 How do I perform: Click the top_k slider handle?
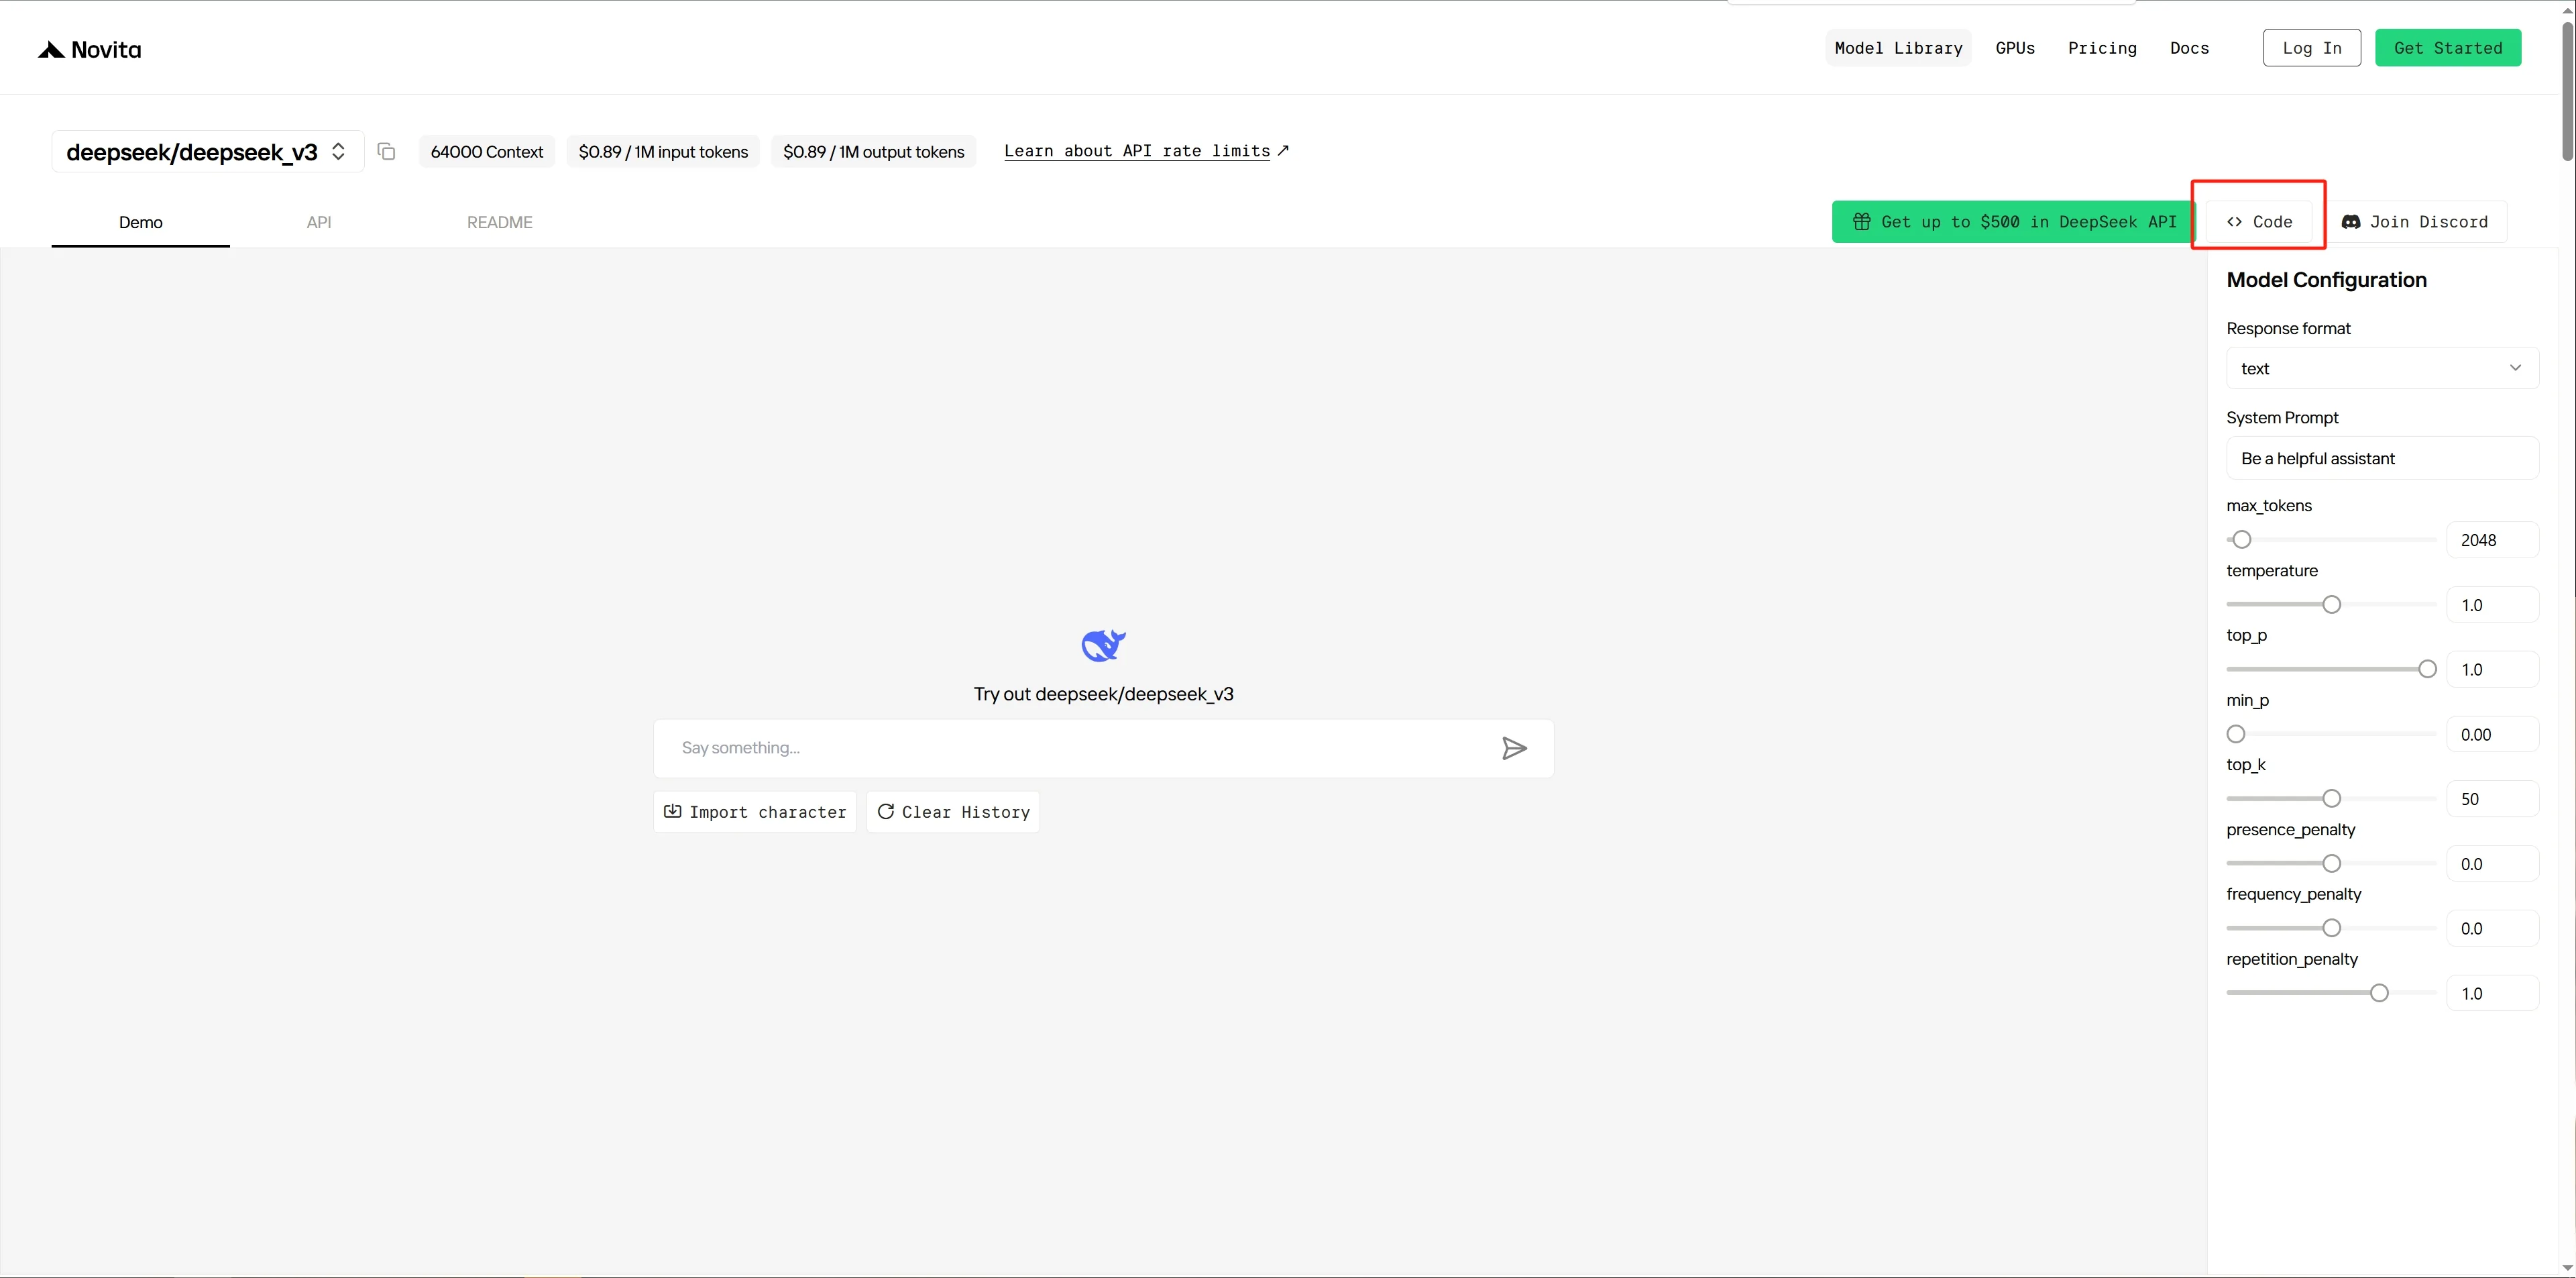click(2331, 799)
